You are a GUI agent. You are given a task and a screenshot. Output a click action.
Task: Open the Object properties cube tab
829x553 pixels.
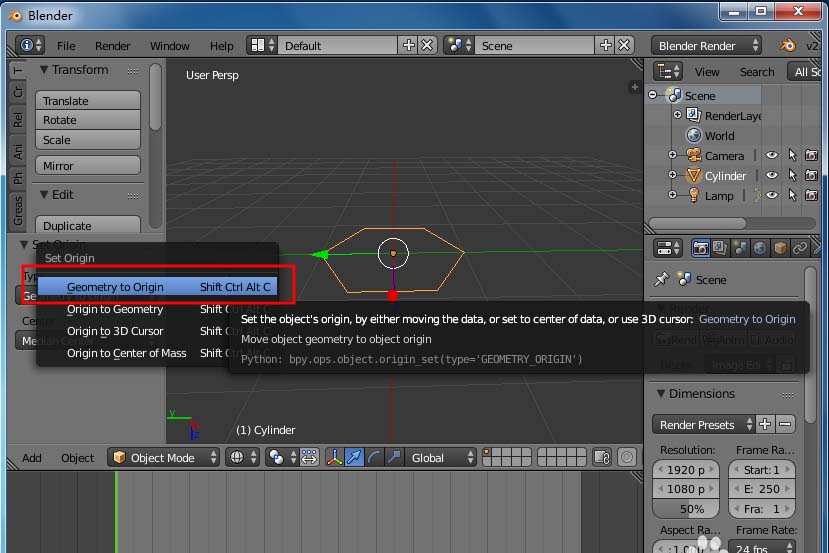tap(780, 248)
